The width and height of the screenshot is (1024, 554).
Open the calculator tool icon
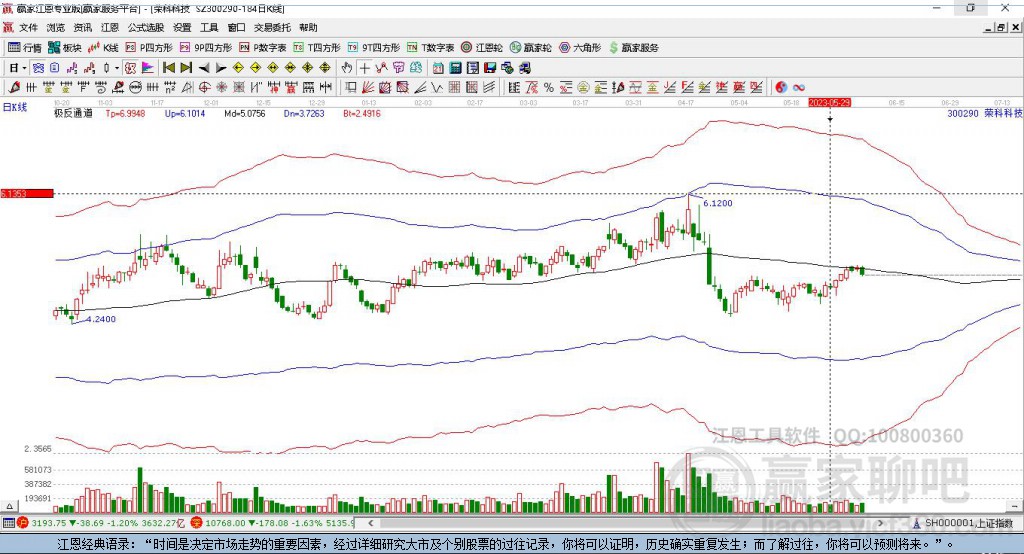[455, 67]
